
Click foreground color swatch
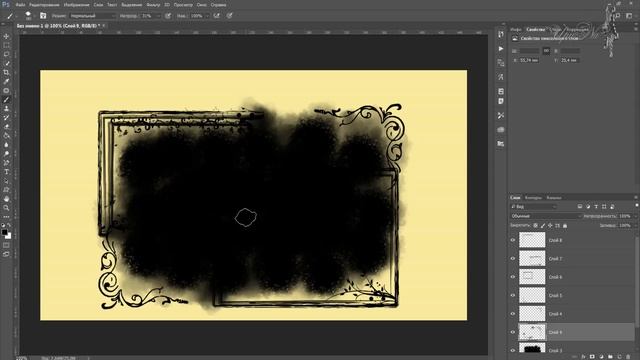(4, 232)
